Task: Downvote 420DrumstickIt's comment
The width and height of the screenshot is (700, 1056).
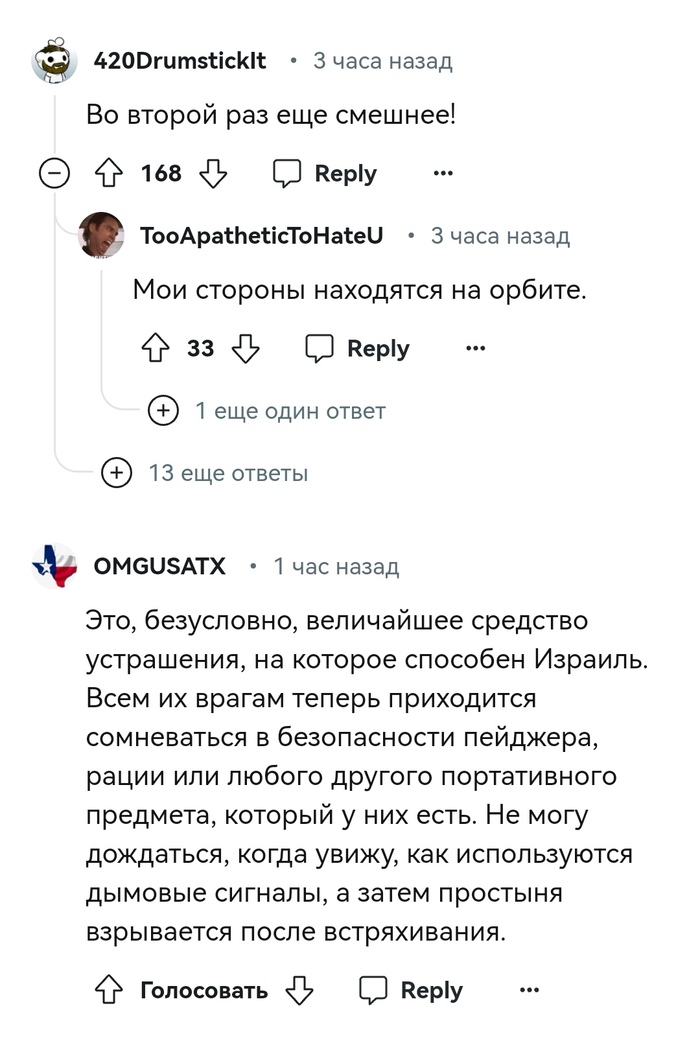Action: [213, 174]
